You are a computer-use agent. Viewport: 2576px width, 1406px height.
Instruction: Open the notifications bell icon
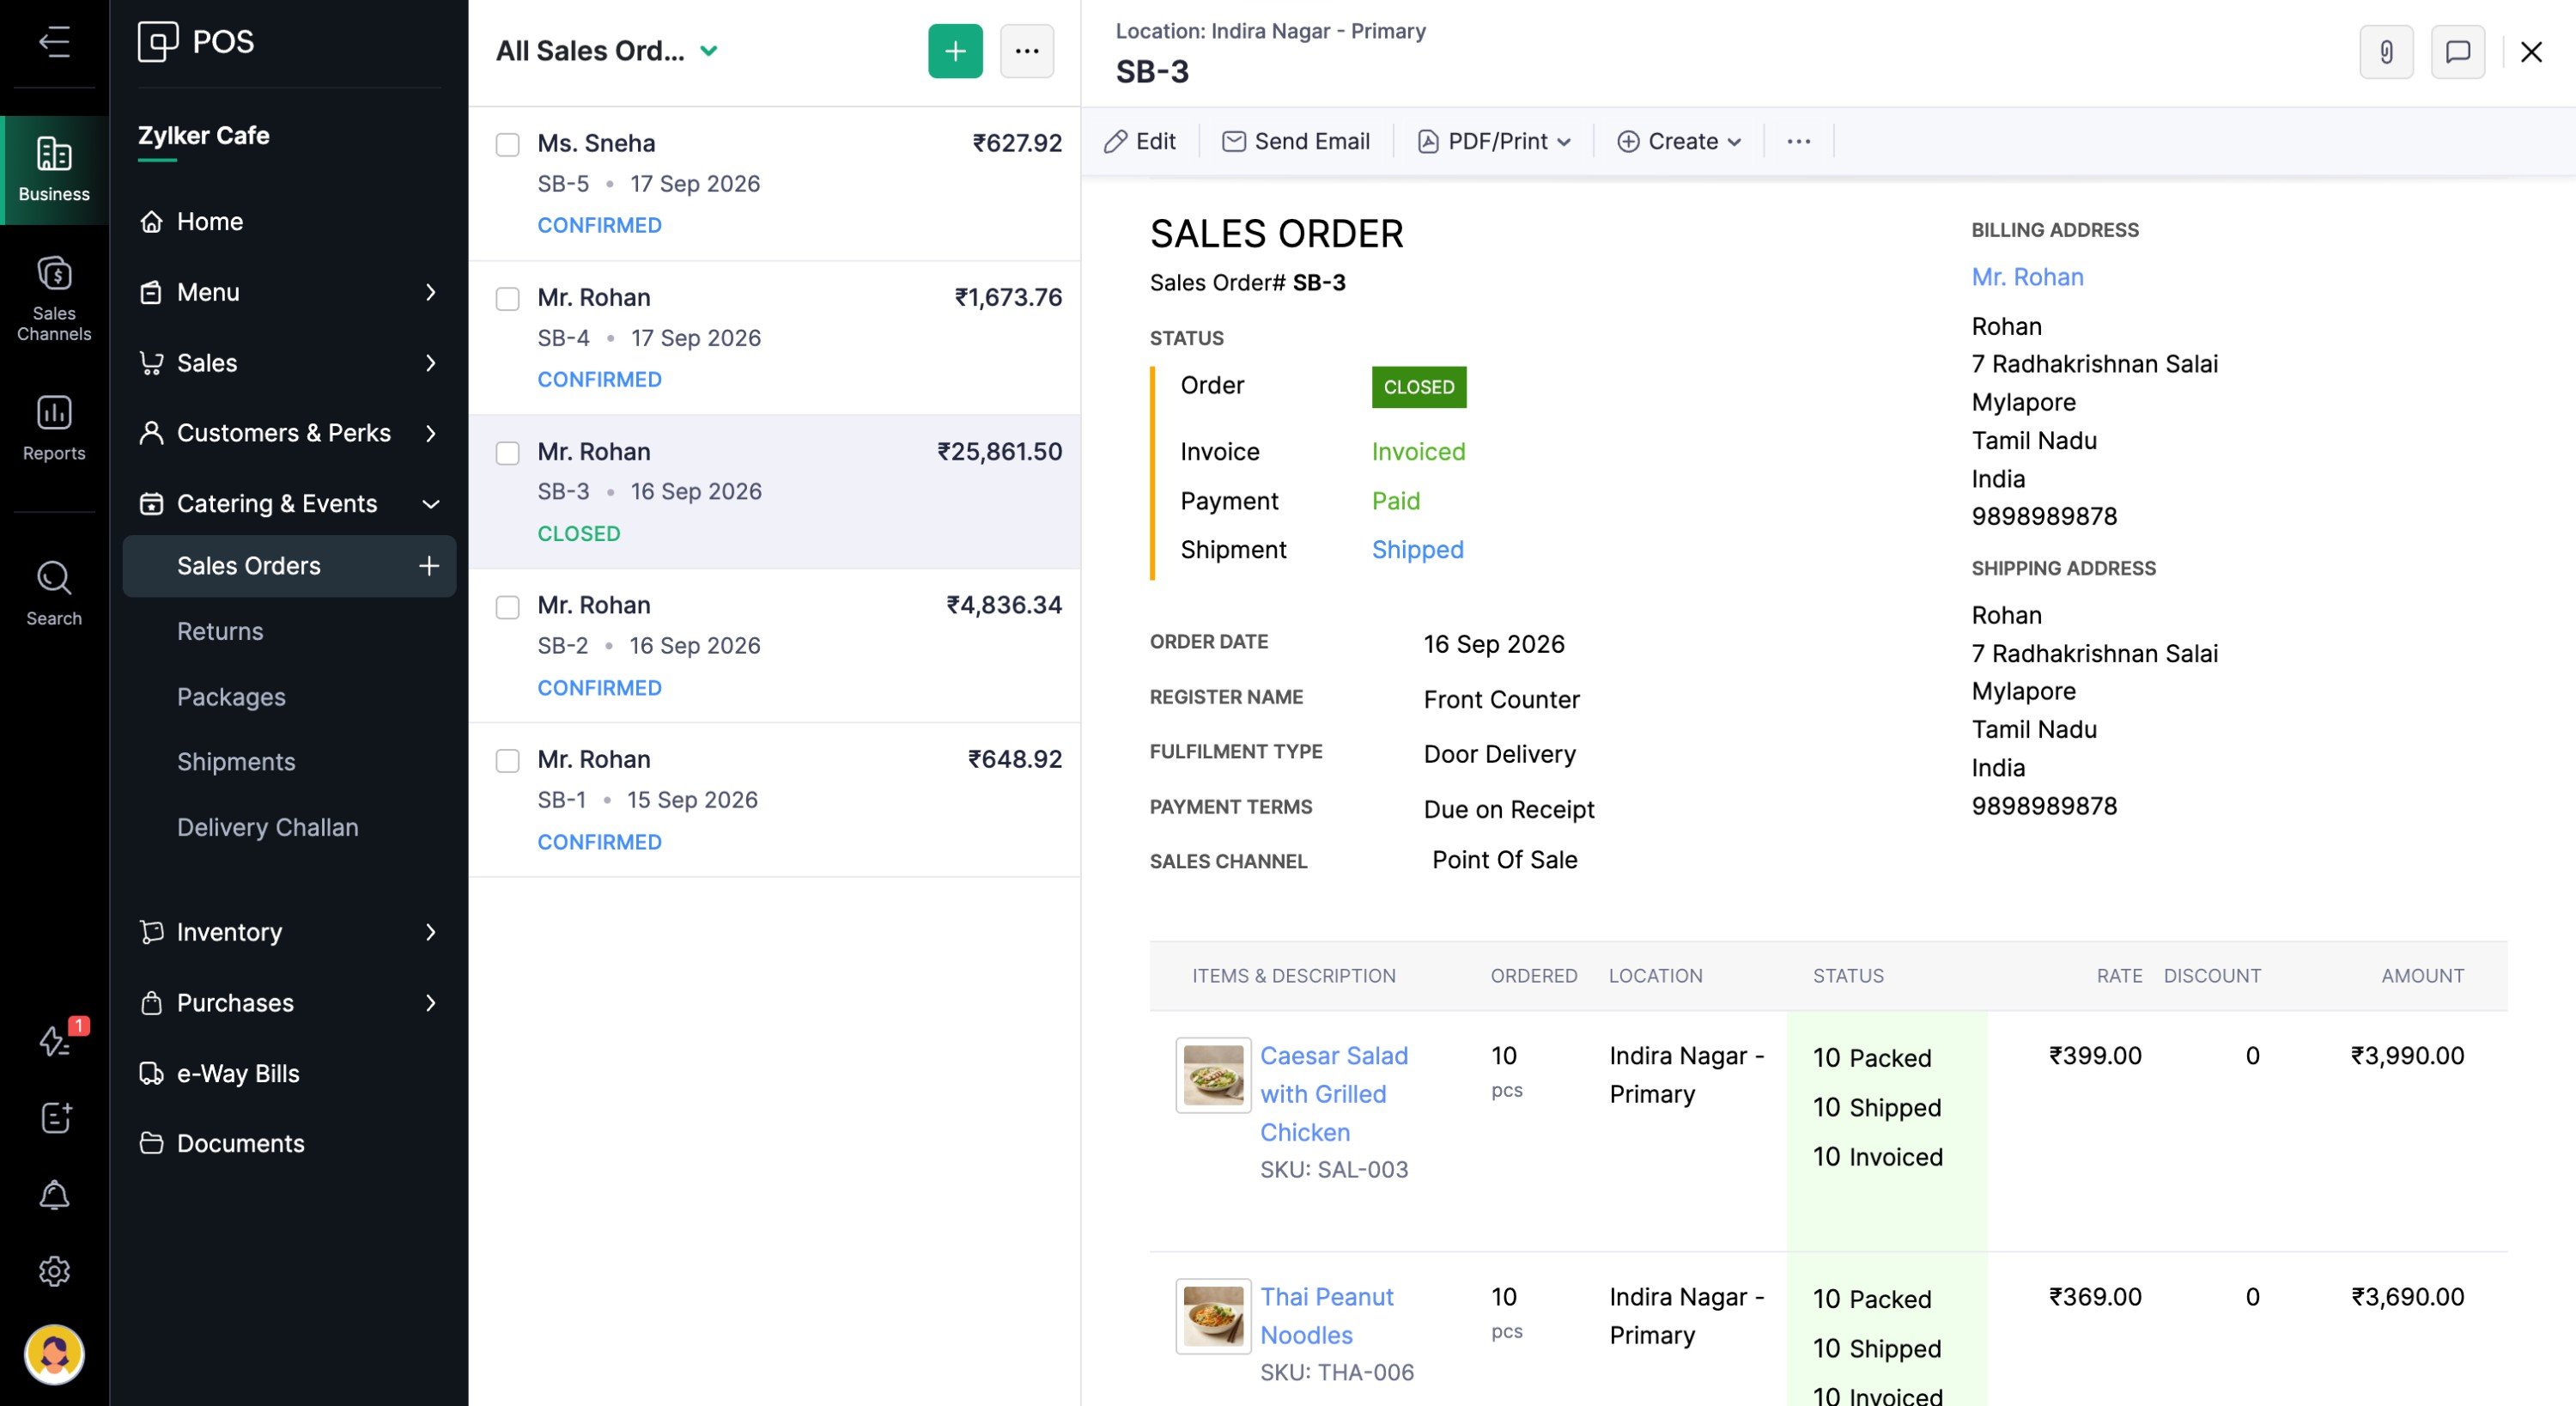54,1195
